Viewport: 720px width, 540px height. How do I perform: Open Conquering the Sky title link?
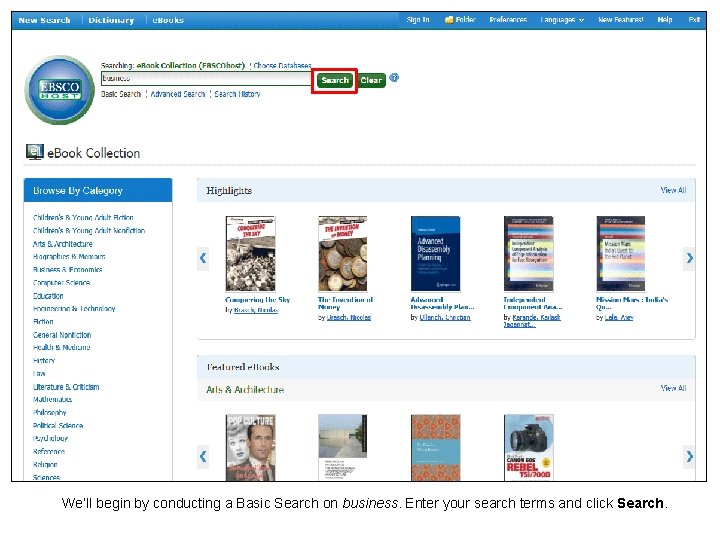[x=258, y=300]
